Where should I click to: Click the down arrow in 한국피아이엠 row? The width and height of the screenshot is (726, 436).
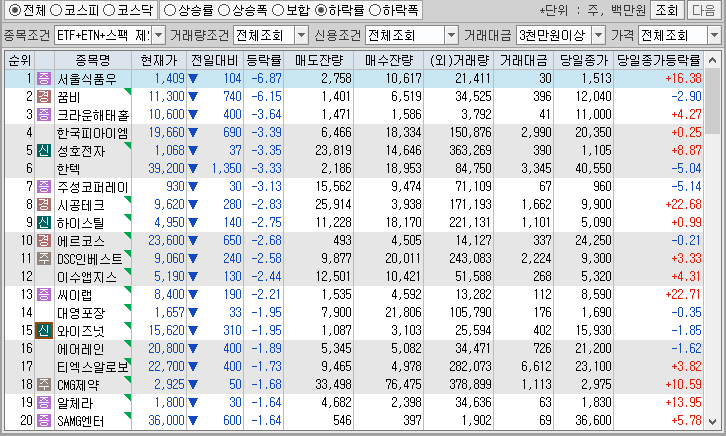193,133
